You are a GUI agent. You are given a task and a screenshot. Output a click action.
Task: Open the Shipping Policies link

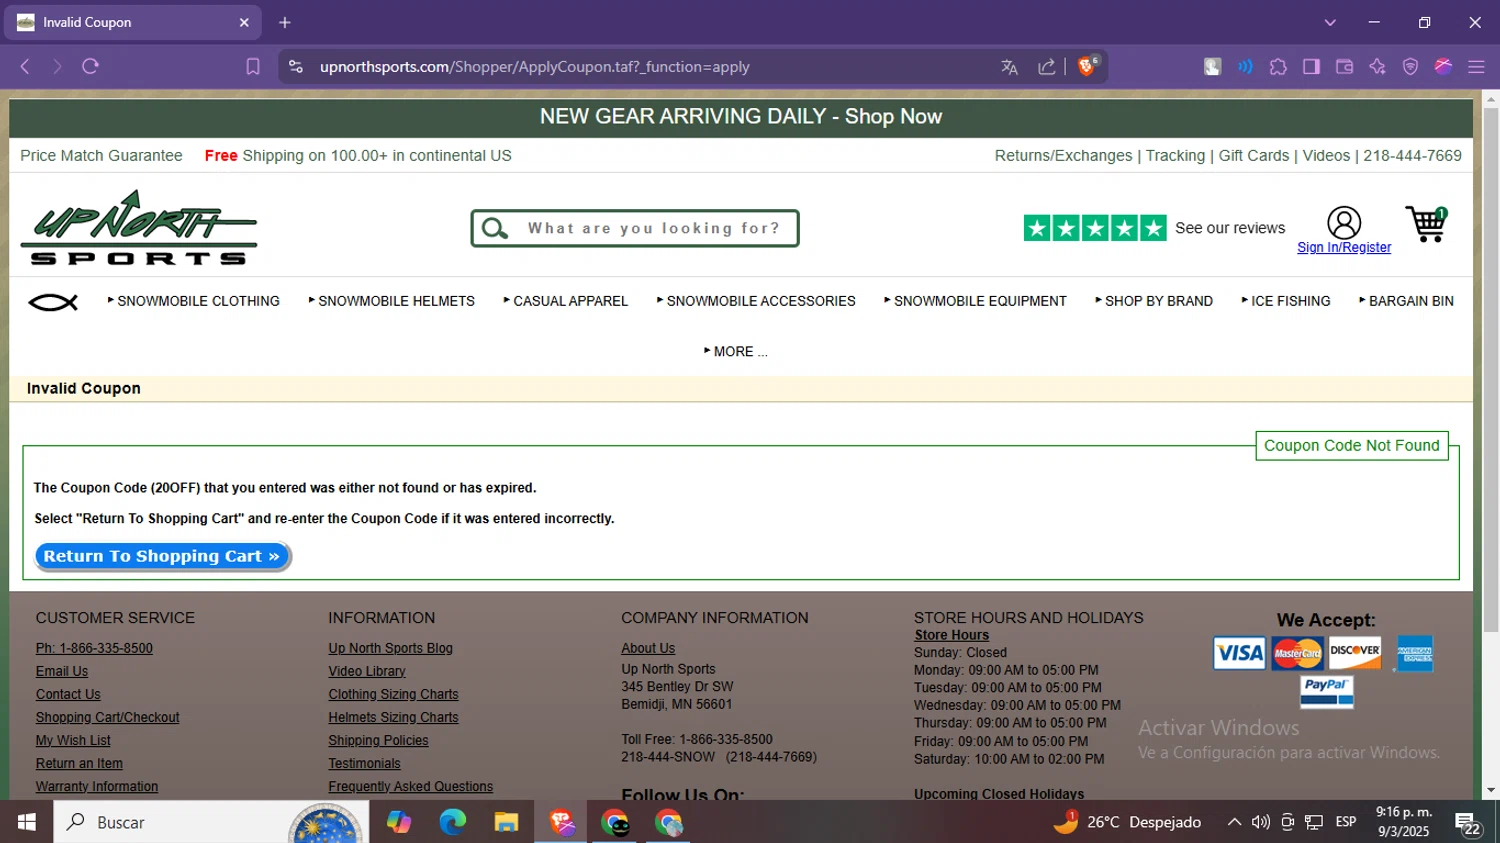tap(378, 741)
